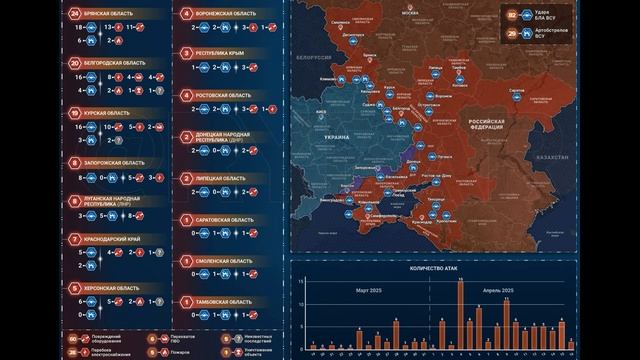Click the hexagon badge 24 next to Брянская область
Screen dimensions: 640x360
click(x=75, y=13)
